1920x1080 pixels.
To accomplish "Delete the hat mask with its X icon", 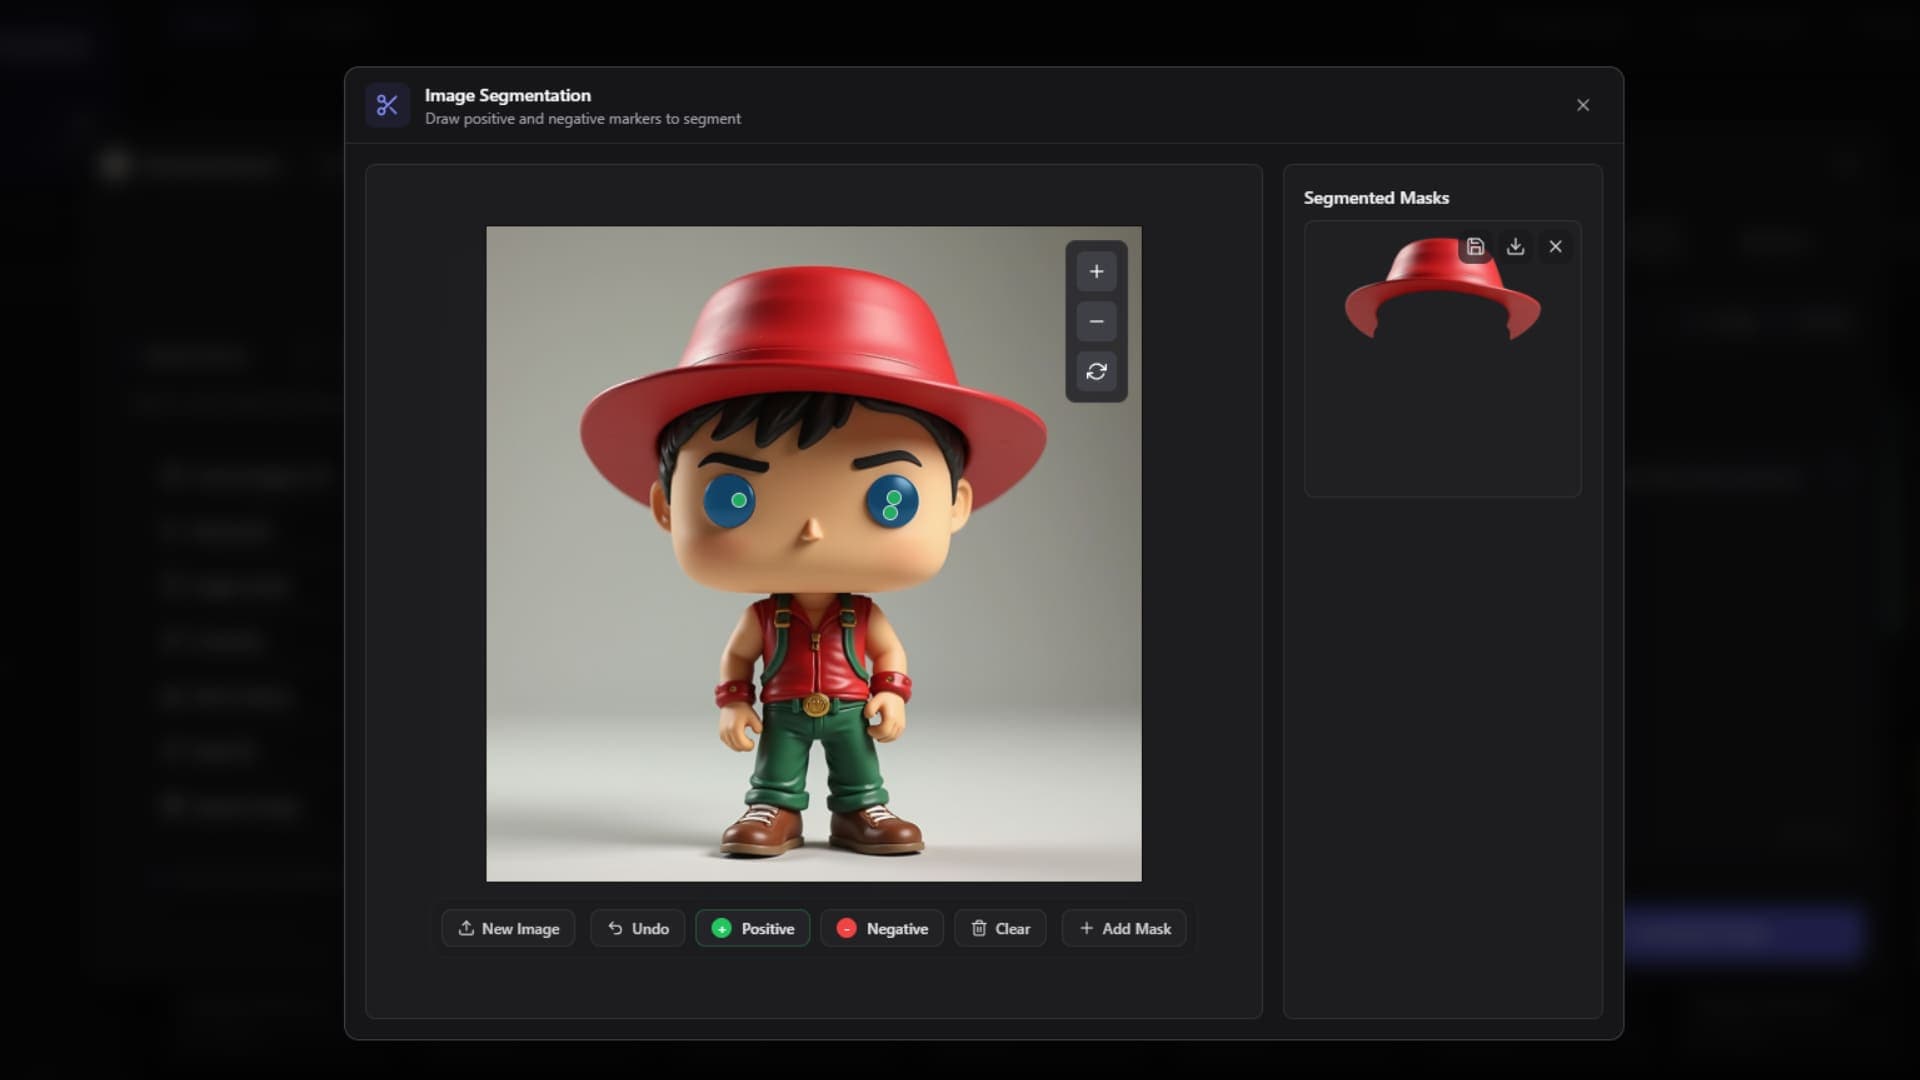I will pyautogui.click(x=1555, y=247).
